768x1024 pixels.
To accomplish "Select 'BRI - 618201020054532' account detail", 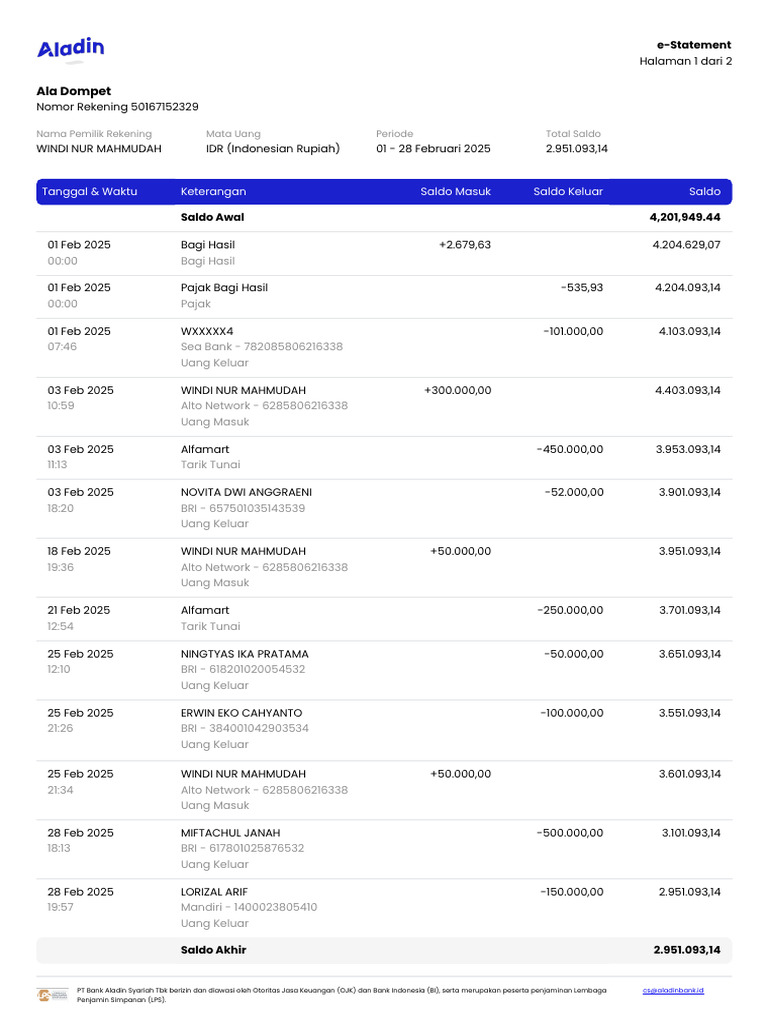I will [243, 669].
